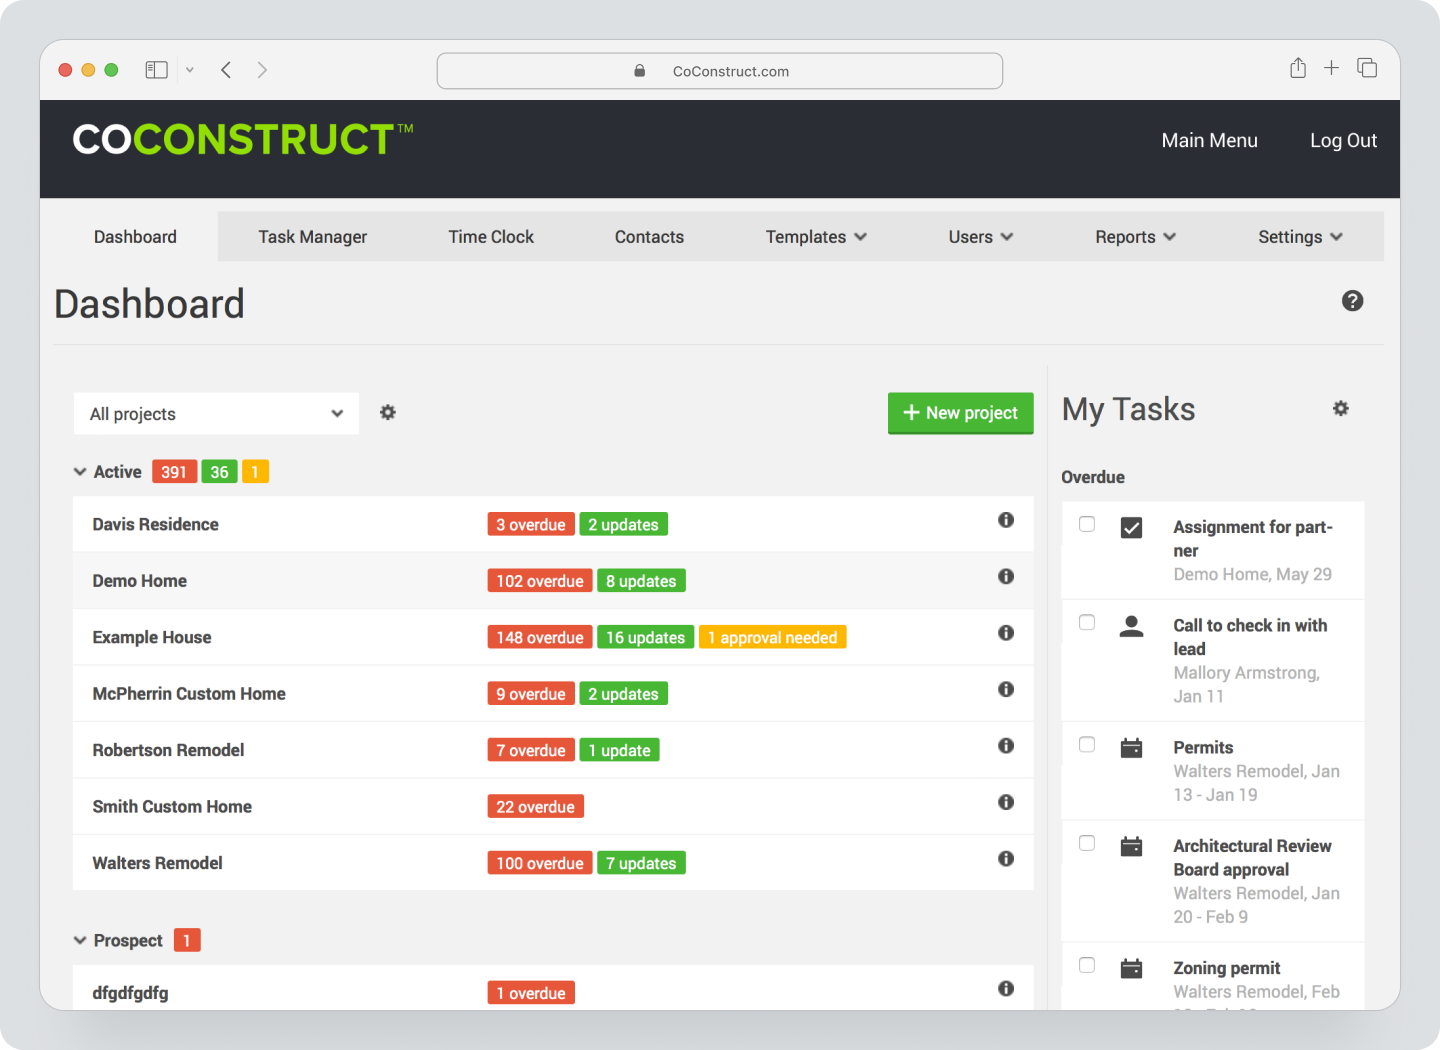The height and width of the screenshot is (1050, 1440).
Task: Check the Permits task checkbox
Action: (x=1087, y=744)
